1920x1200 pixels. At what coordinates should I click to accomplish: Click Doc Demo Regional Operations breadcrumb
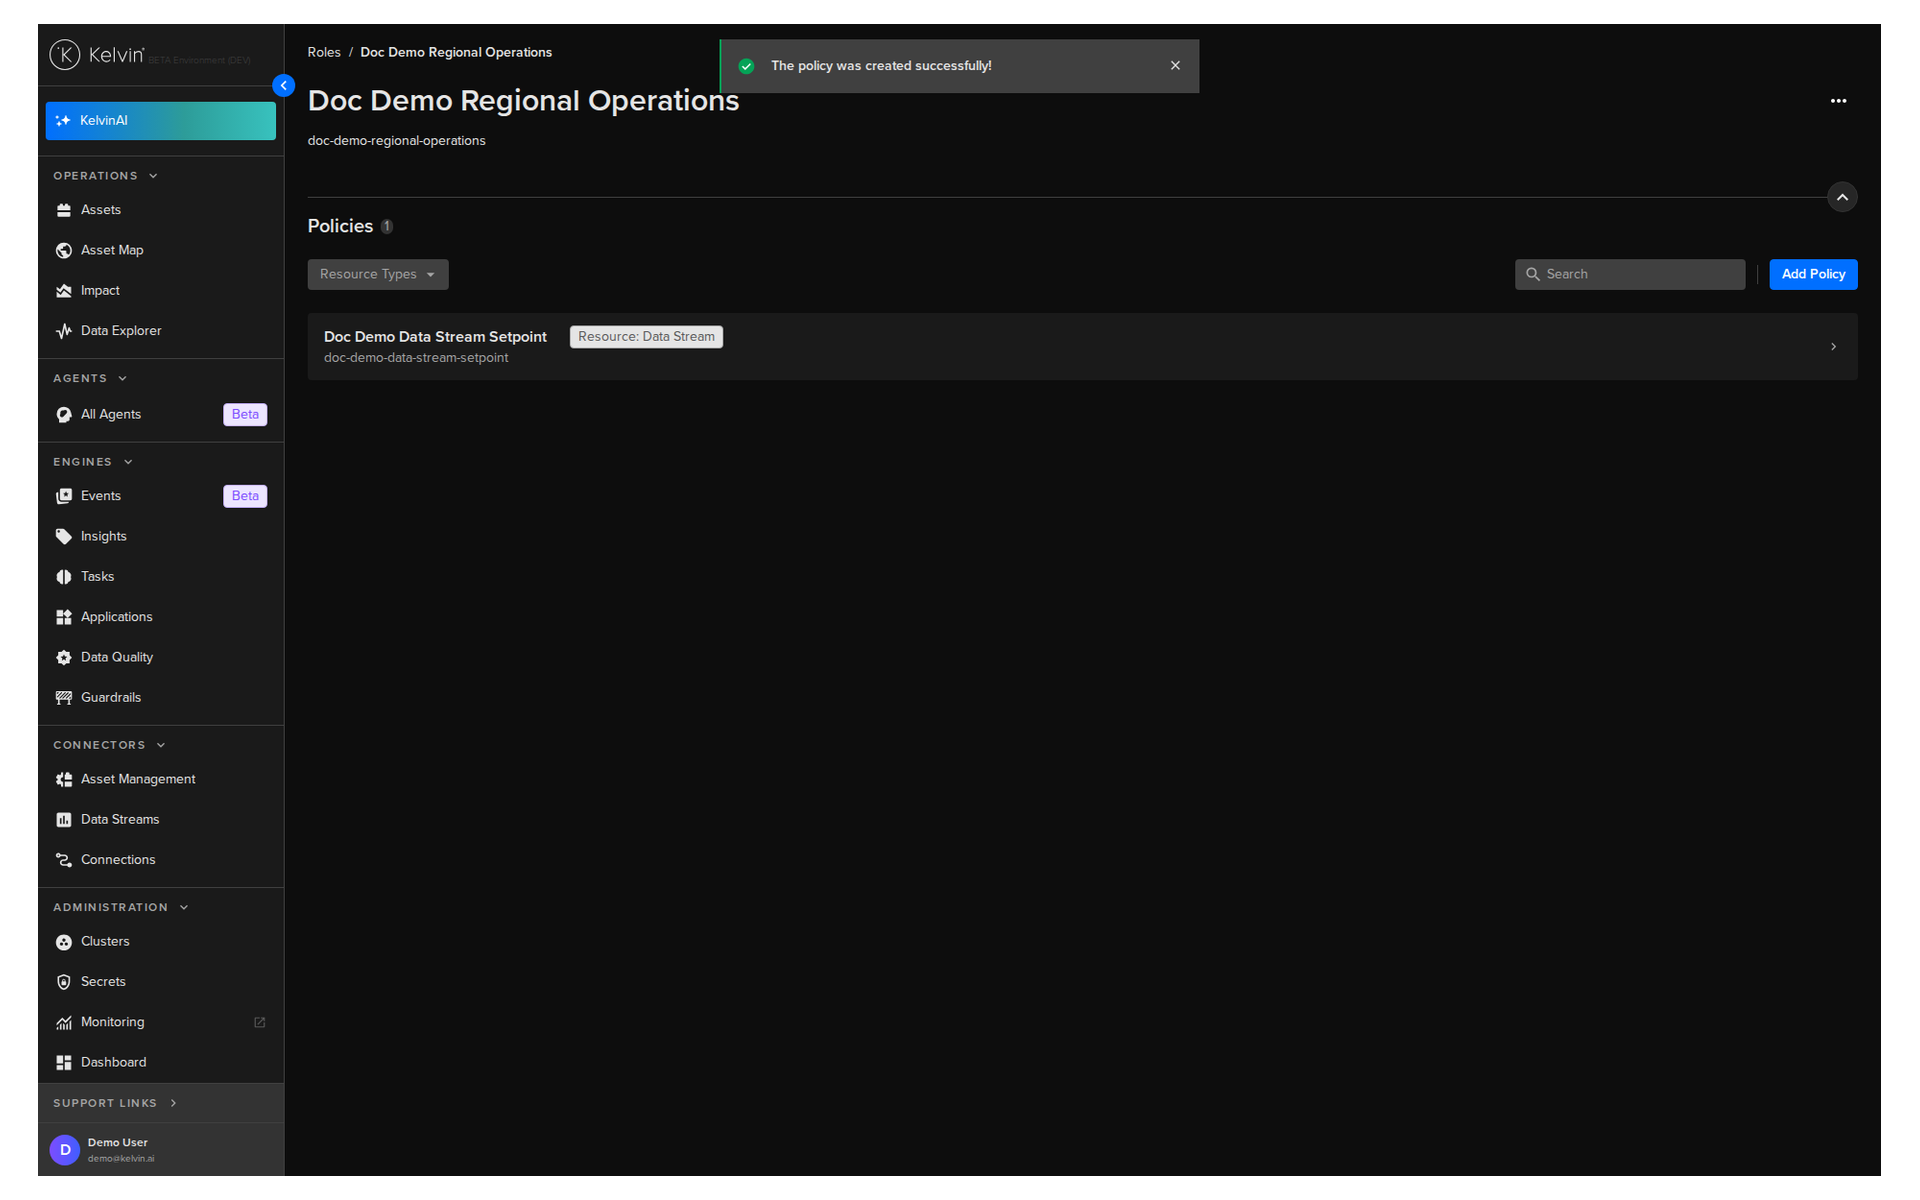tap(456, 52)
